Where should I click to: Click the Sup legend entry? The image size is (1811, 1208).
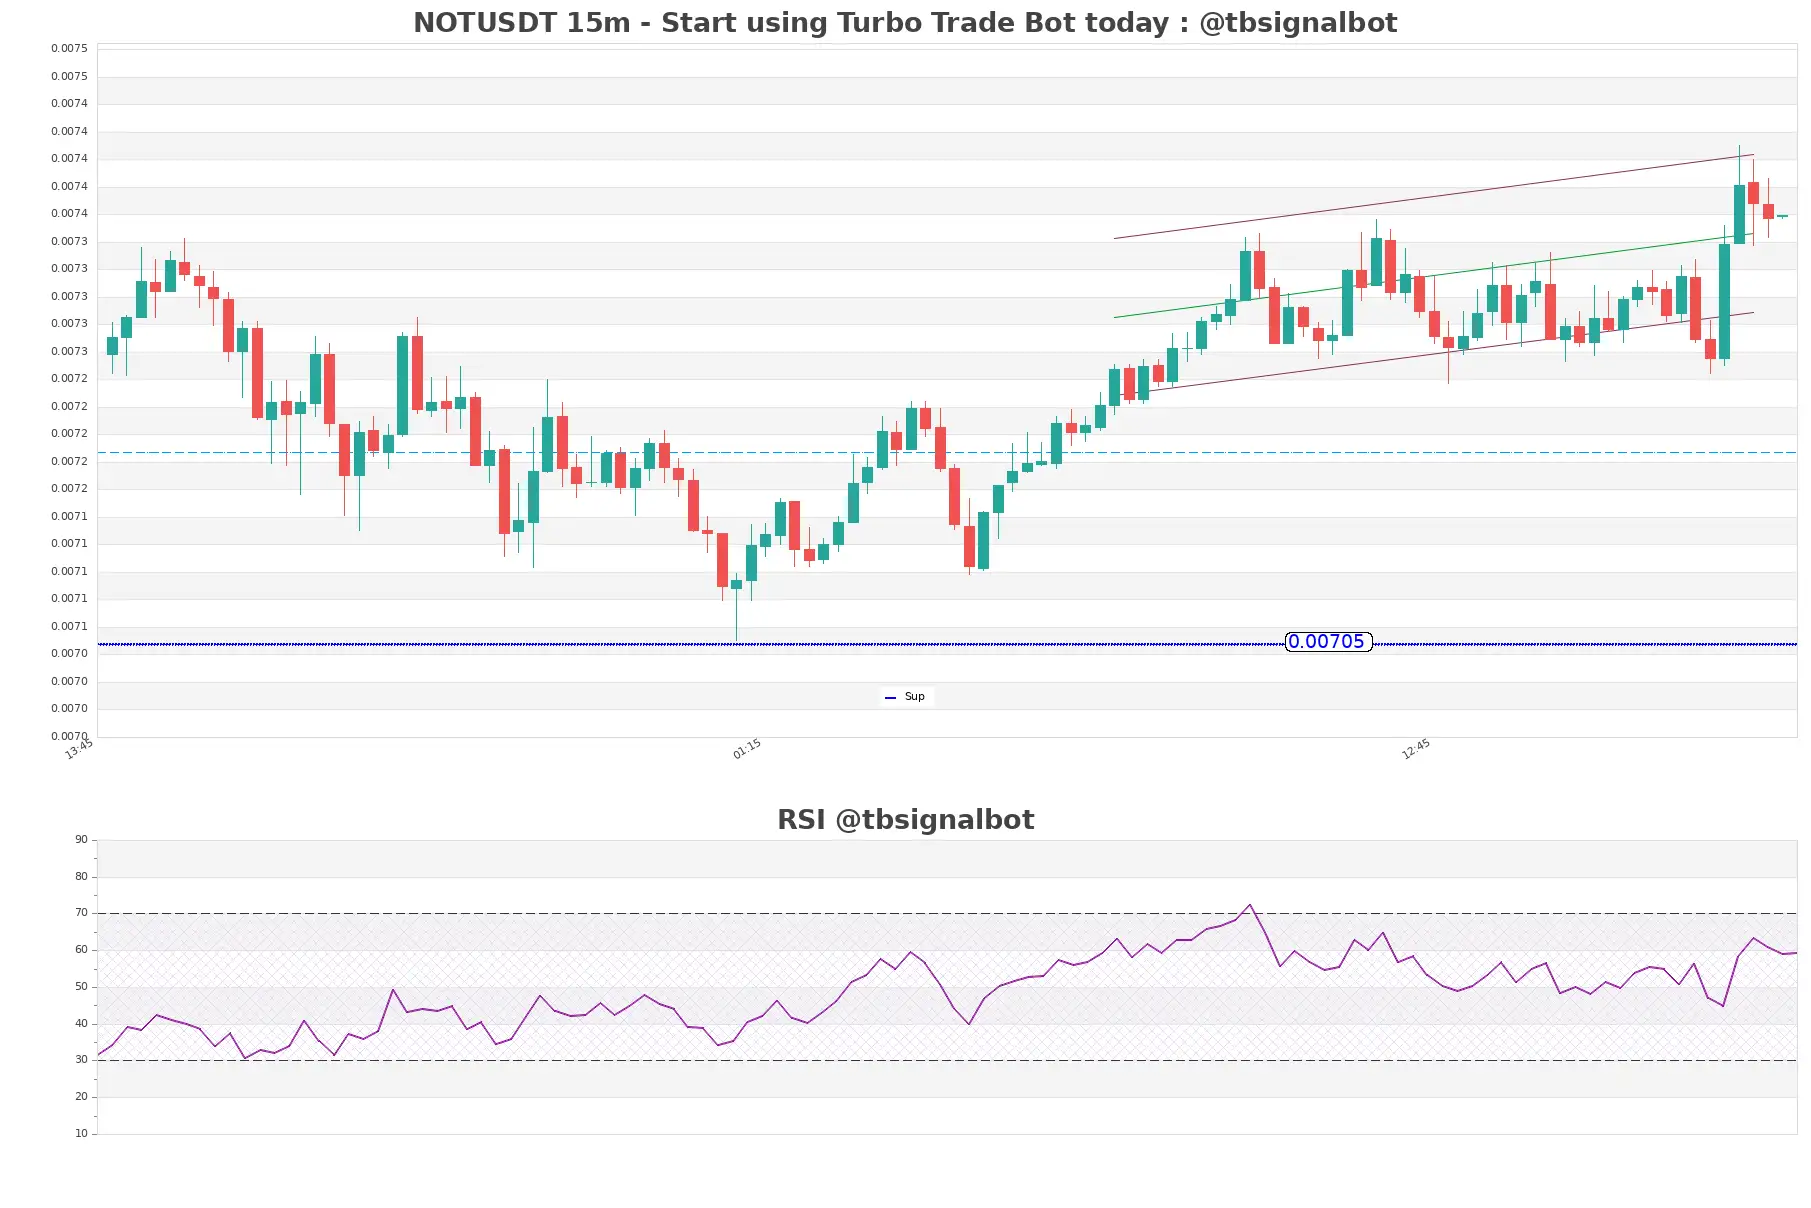906,697
